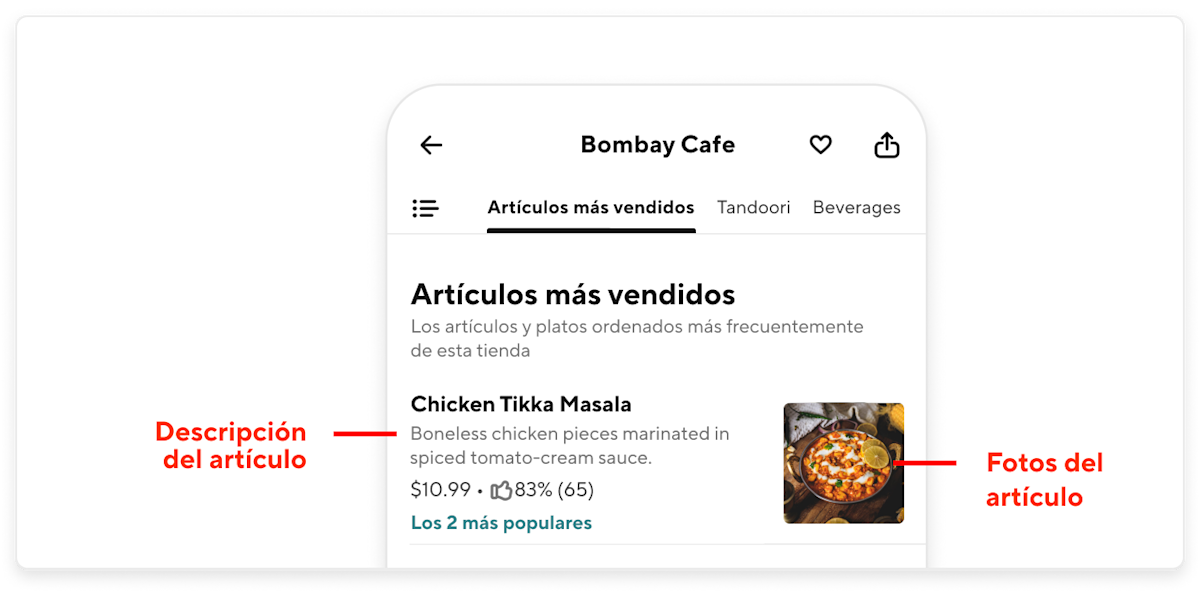Open the Beverages tab
The image size is (1200, 602).
[857, 208]
